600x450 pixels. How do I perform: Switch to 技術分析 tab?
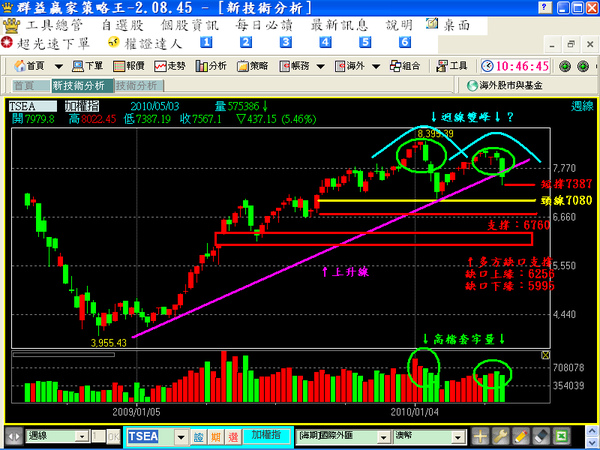pos(139,86)
